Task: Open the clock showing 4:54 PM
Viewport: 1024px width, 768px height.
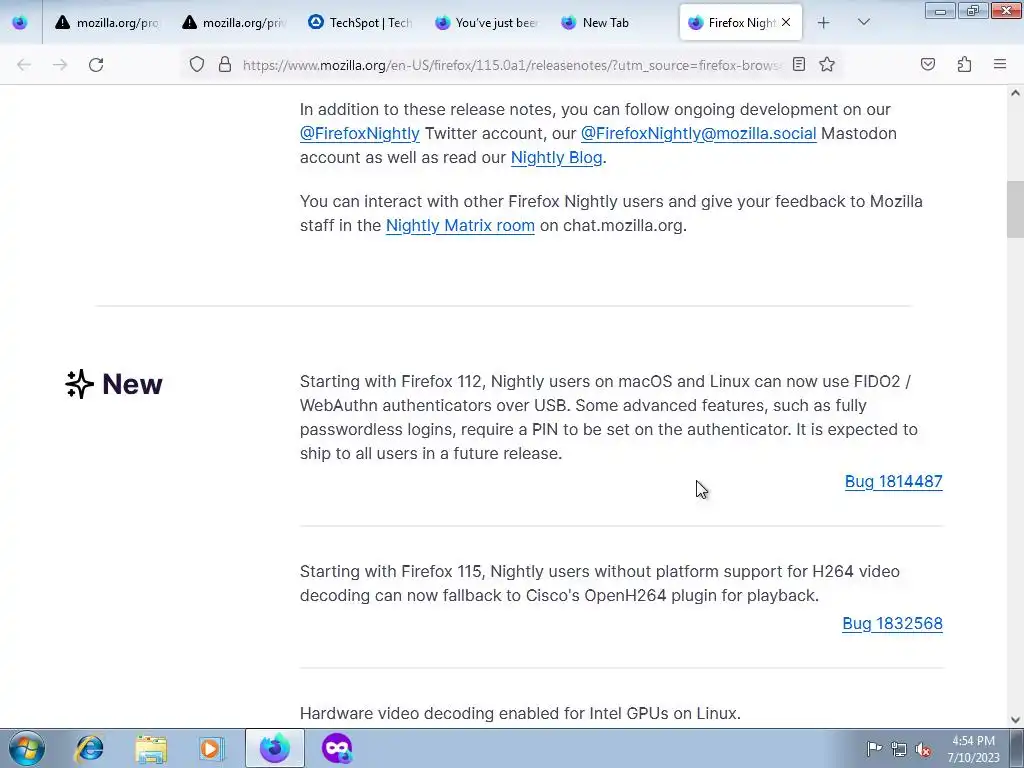Action: click(974, 748)
